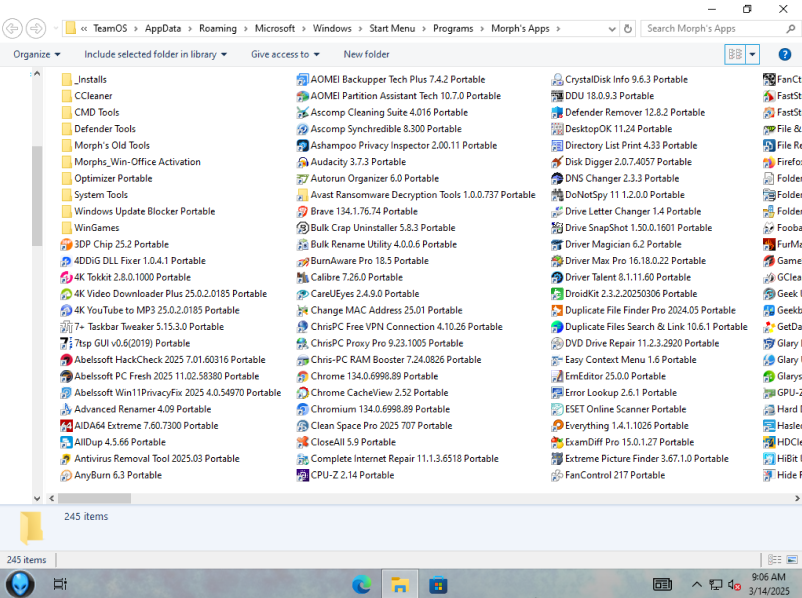Open the CCleaner folder icon
This screenshot has width=802, height=598.
(x=66, y=96)
